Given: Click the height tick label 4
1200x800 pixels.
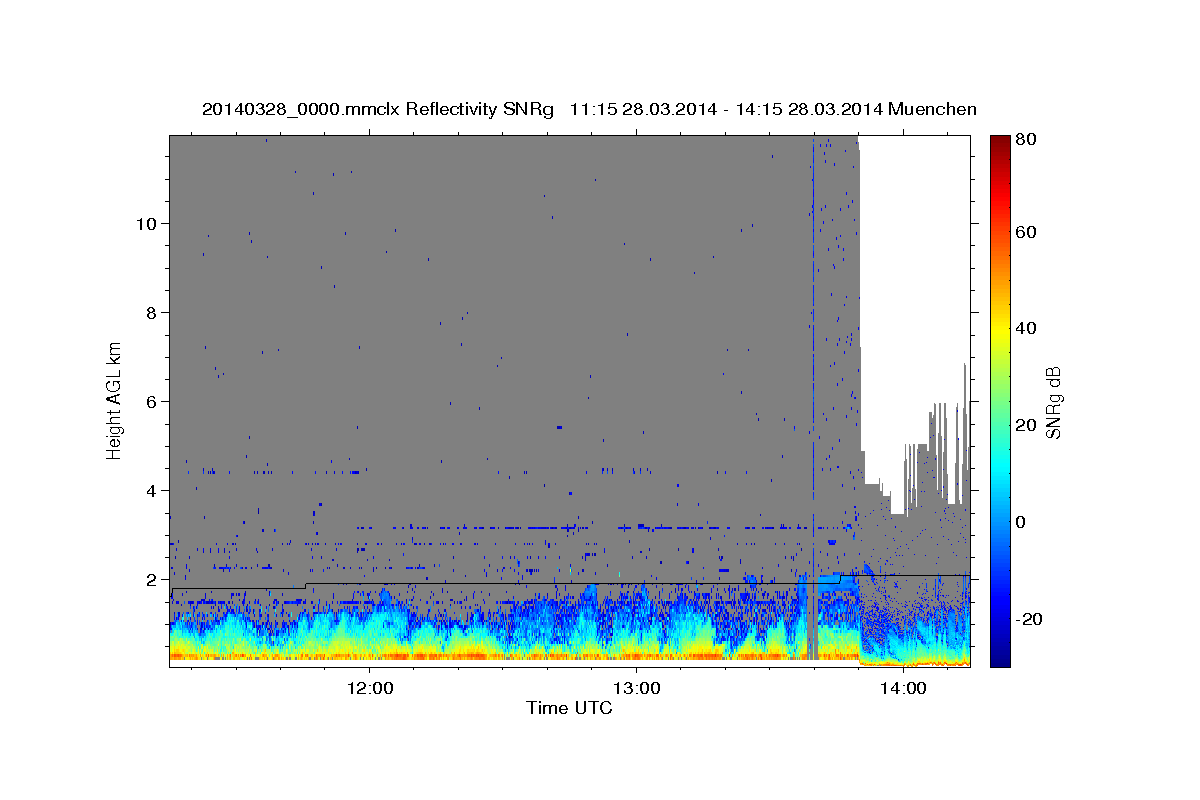Looking at the screenshot, I should 149,491.
